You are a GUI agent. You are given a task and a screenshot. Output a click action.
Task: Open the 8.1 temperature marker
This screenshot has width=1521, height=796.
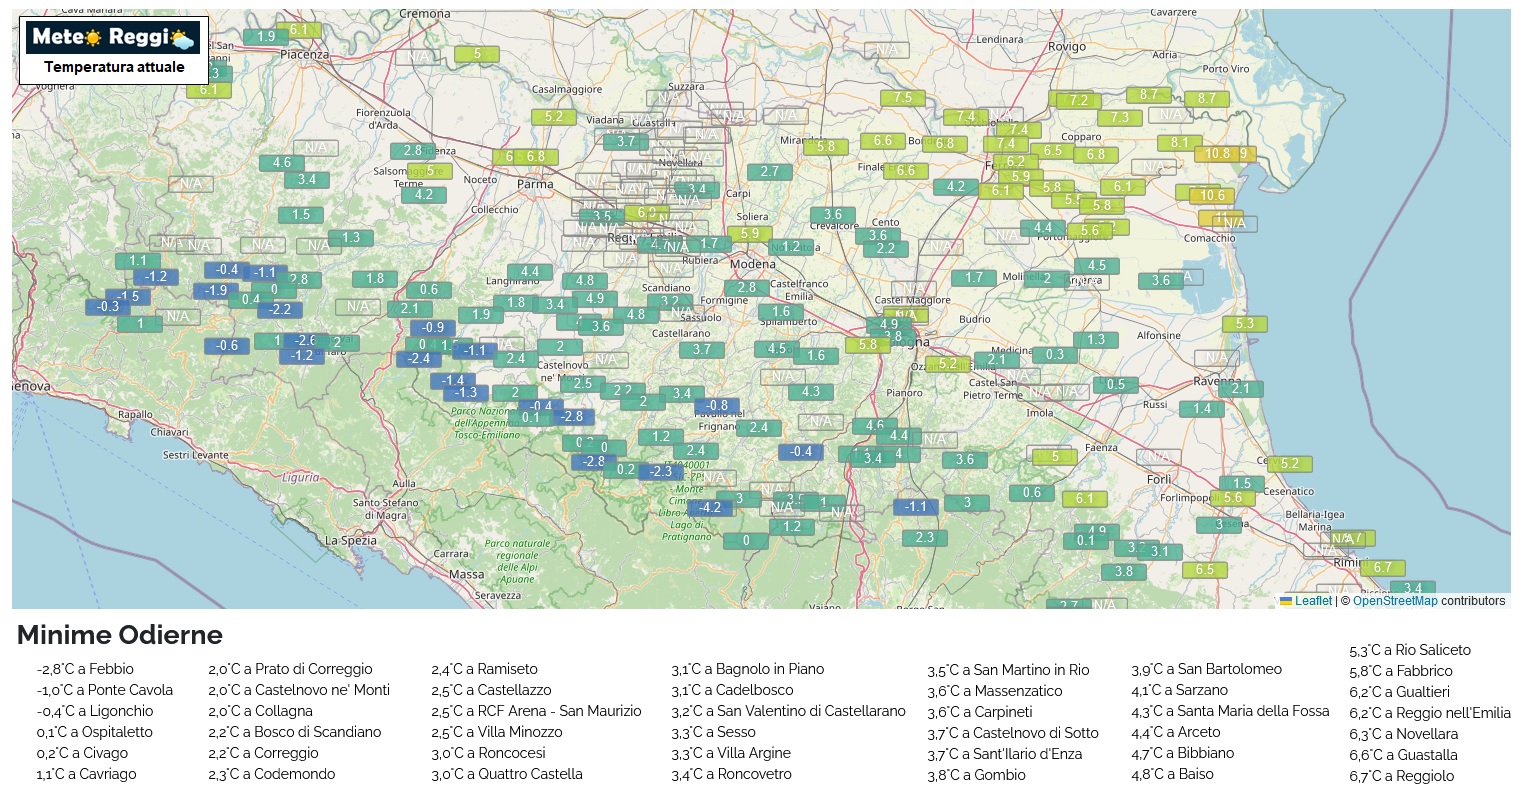coord(1180,143)
